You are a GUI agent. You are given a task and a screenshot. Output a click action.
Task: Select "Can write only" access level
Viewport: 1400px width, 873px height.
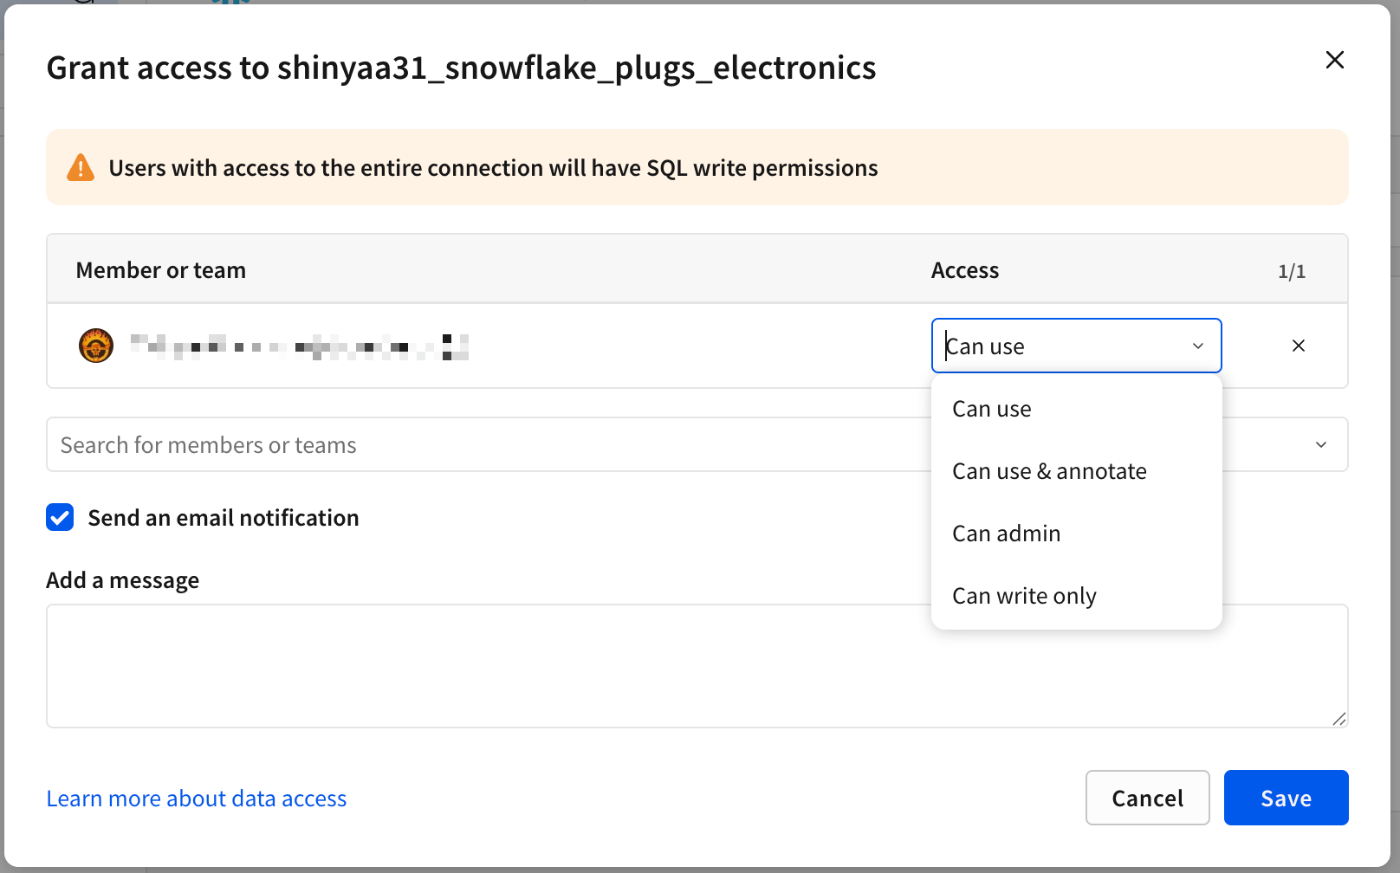point(1024,596)
